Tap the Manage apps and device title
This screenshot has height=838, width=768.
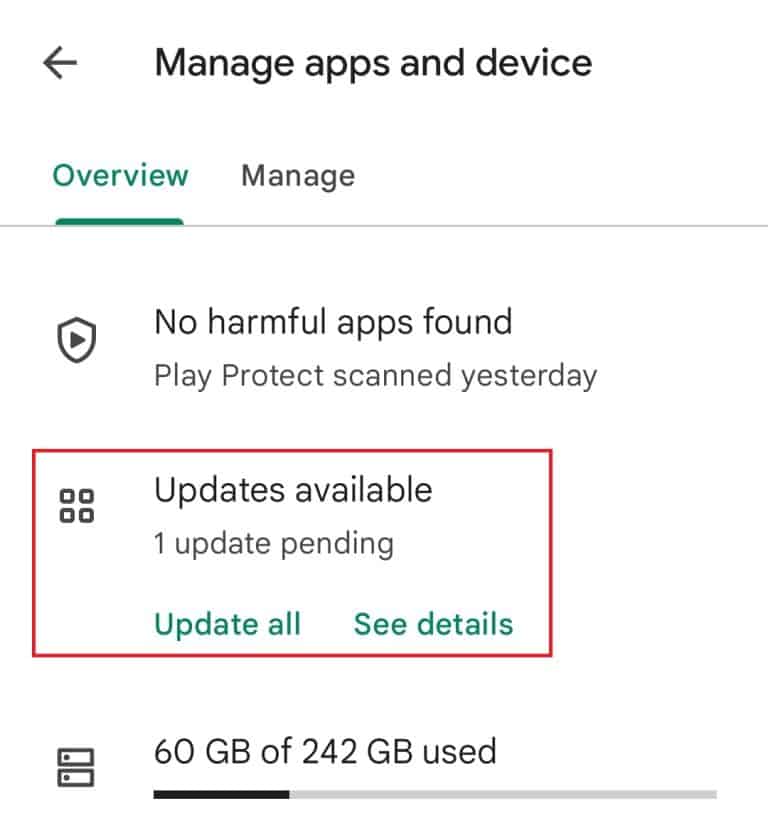point(372,62)
